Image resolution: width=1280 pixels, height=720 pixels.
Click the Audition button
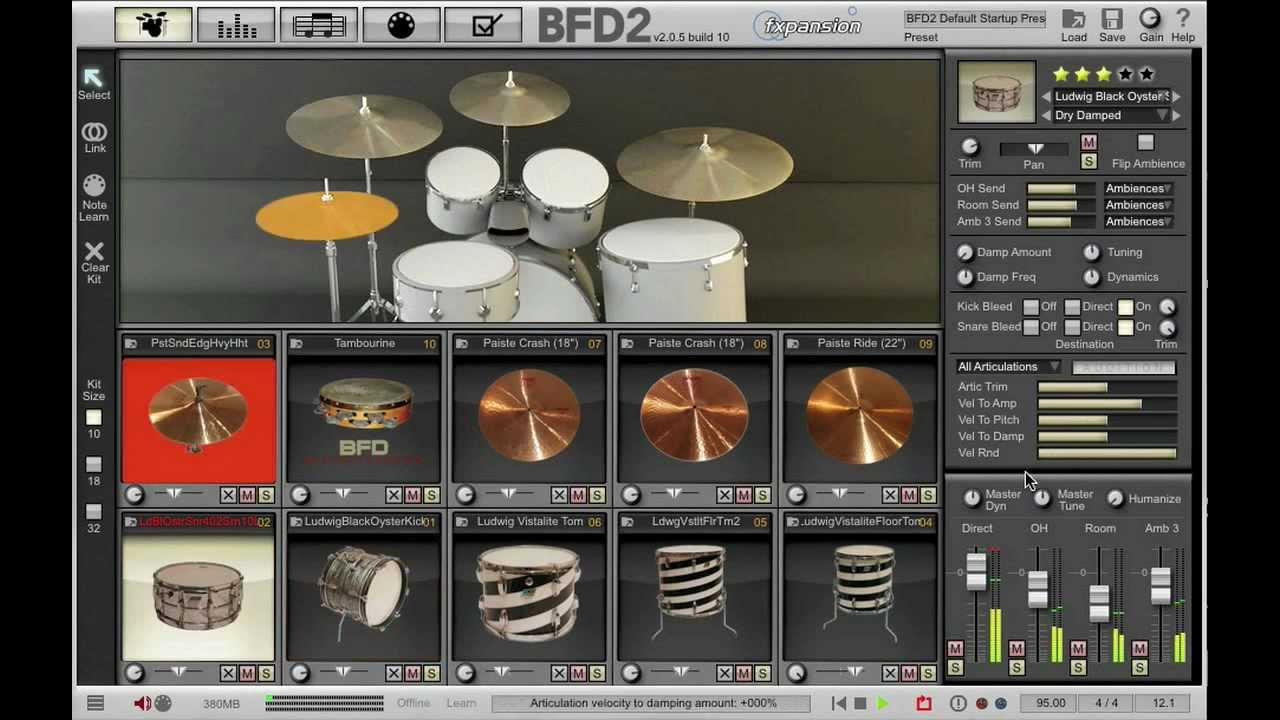1124,367
